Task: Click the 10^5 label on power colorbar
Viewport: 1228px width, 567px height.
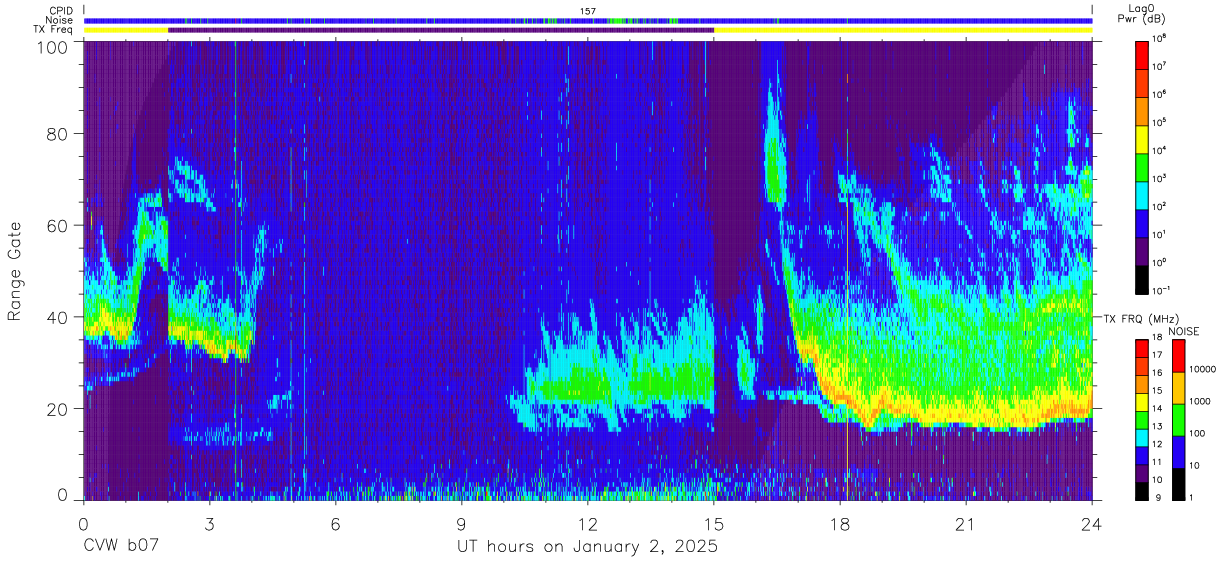Action: [1160, 123]
